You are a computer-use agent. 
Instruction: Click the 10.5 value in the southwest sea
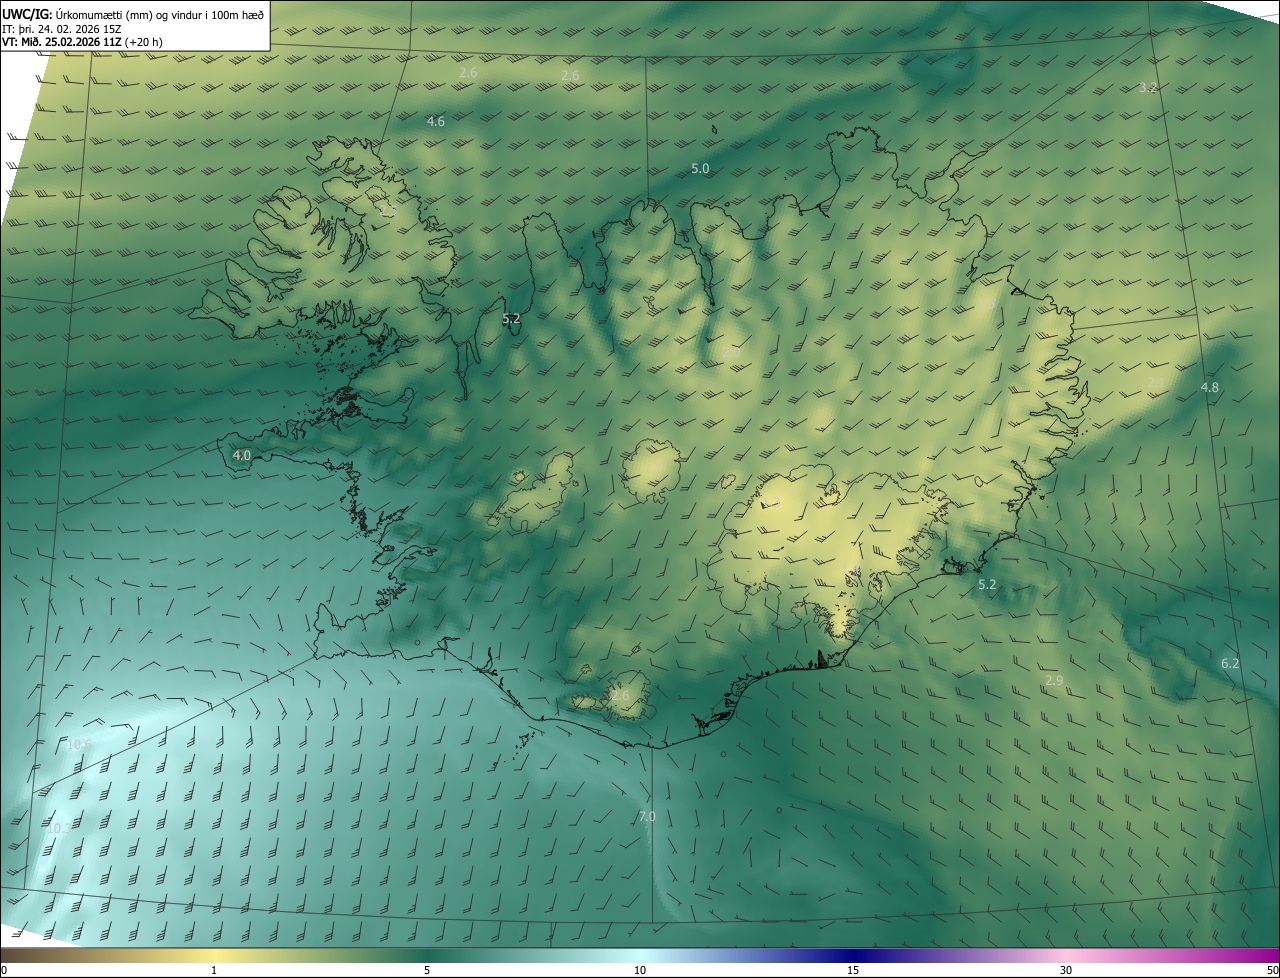[x=79, y=745]
